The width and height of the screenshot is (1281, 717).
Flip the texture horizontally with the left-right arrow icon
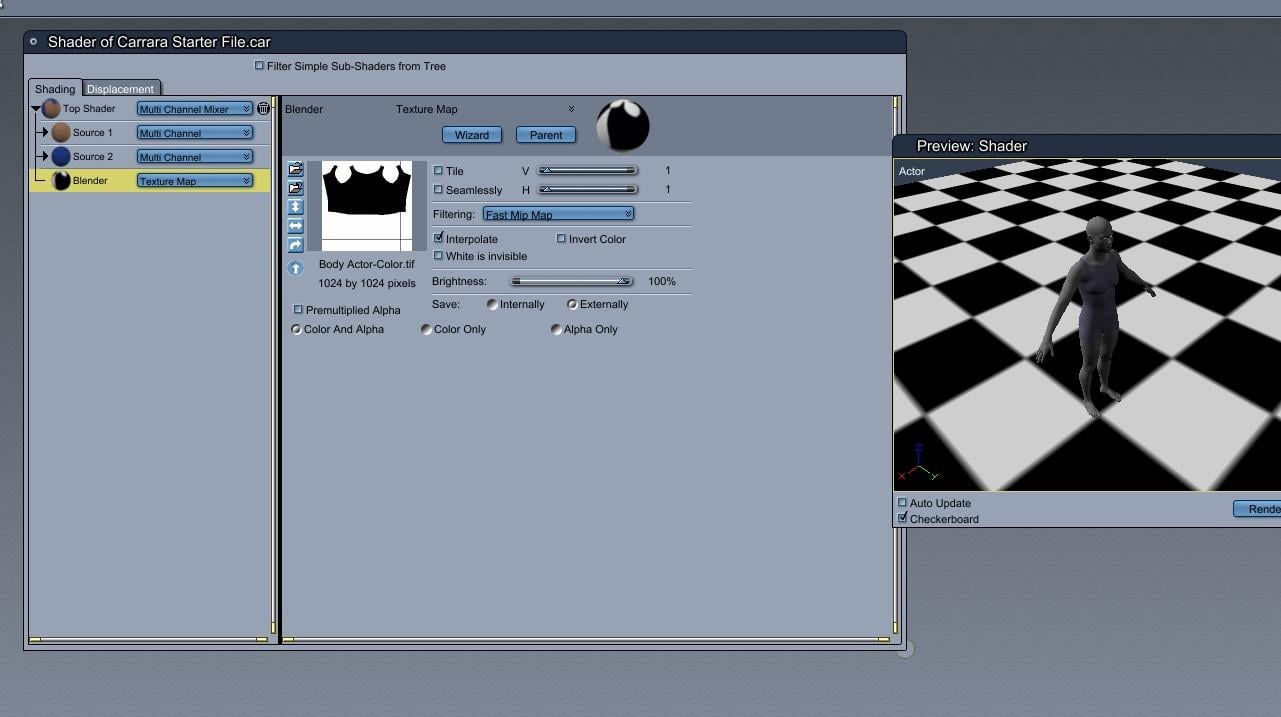point(295,226)
